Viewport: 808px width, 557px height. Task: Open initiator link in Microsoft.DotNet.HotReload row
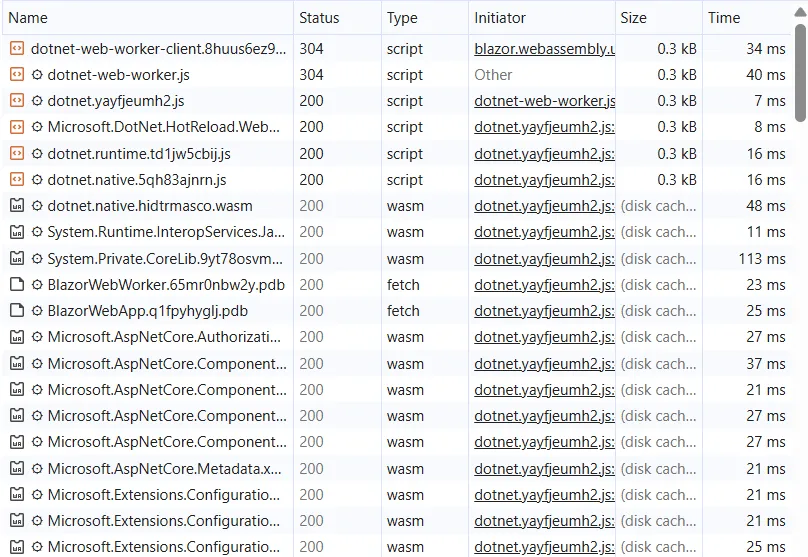pos(544,127)
